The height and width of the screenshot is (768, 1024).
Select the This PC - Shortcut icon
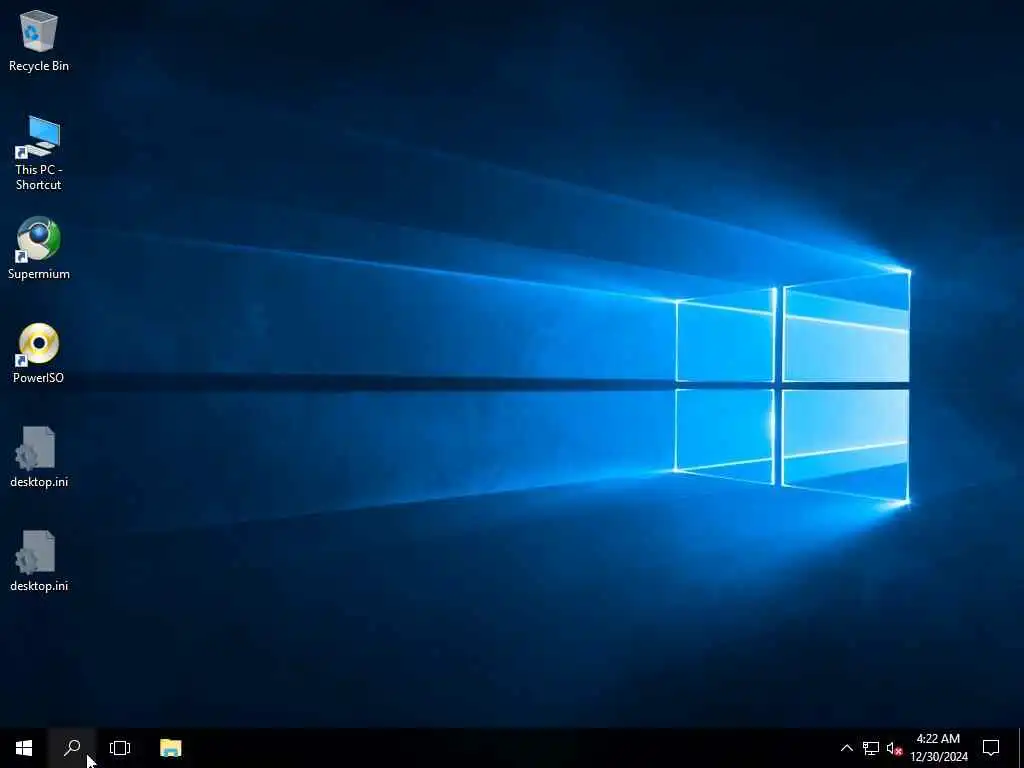pyautogui.click(x=39, y=153)
